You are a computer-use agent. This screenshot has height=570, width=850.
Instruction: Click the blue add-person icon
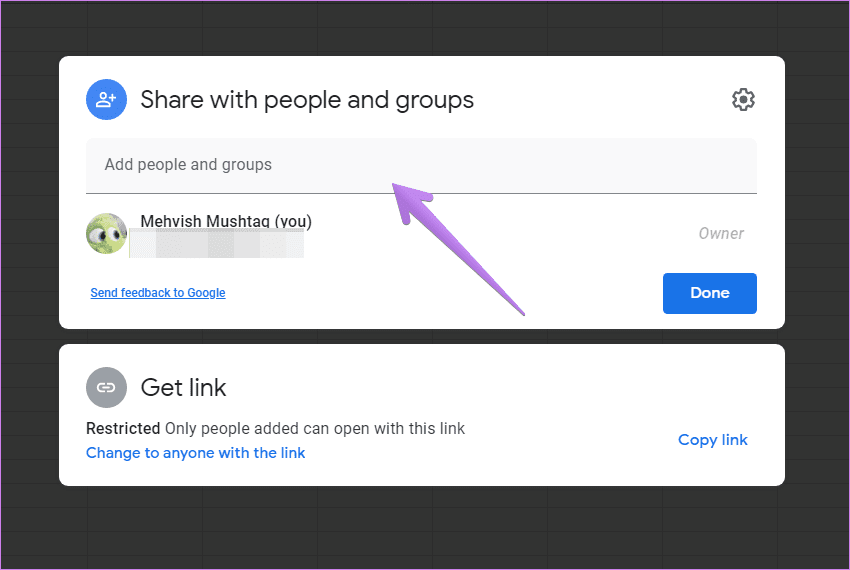pos(106,100)
